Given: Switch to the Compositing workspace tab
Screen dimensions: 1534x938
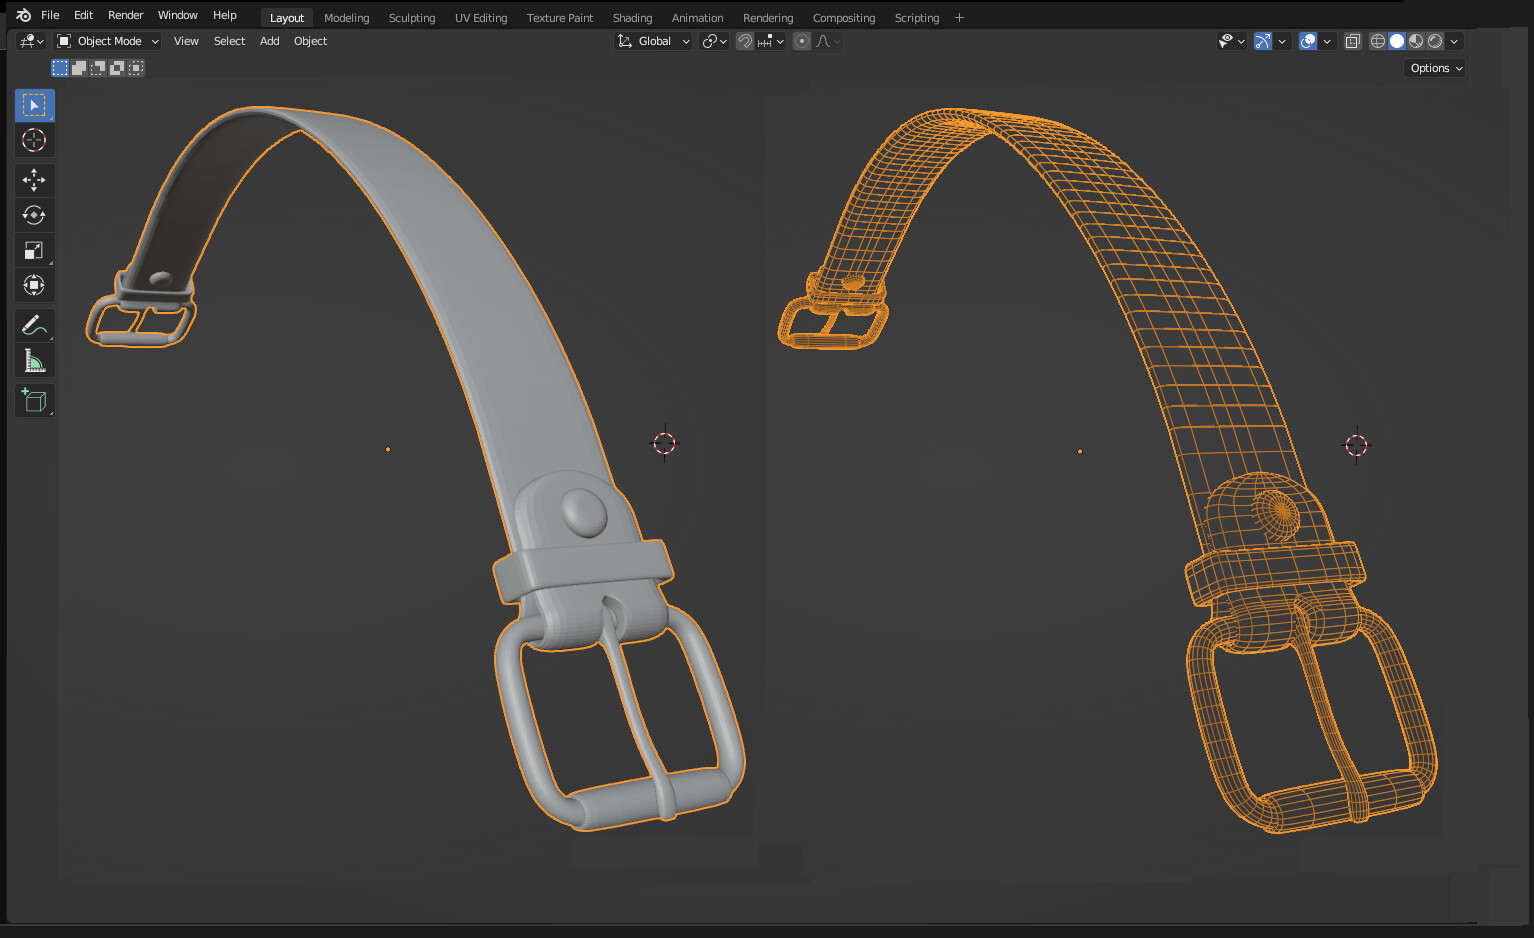Looking at the screenshot, I should [844, 18].
